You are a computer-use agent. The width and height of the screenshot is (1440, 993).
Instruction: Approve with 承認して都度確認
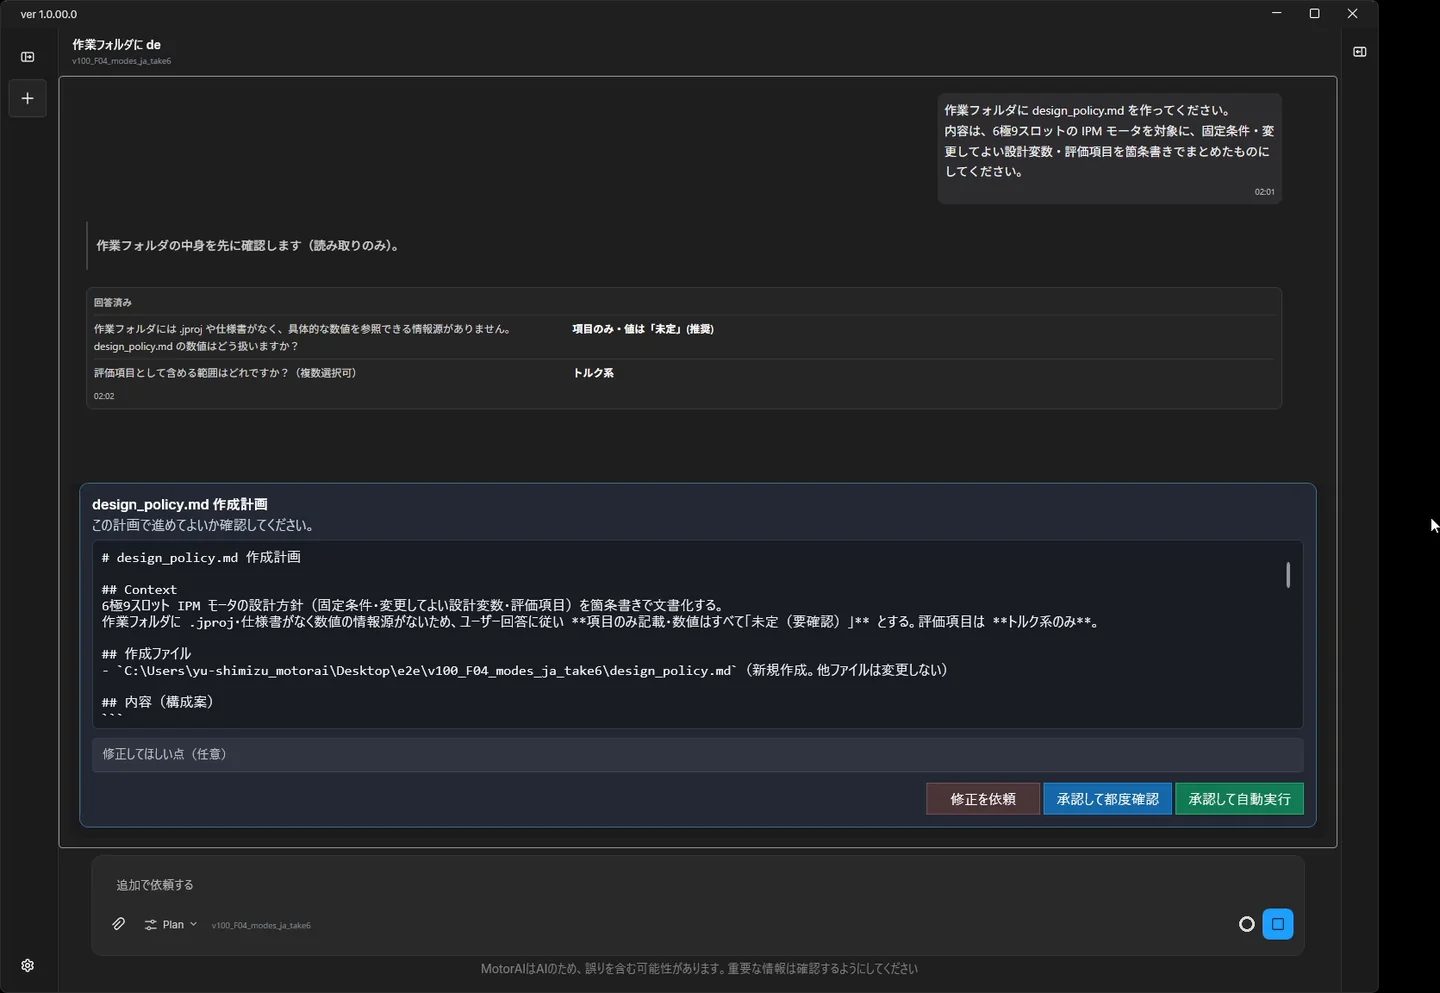(x=1108, y=799)
